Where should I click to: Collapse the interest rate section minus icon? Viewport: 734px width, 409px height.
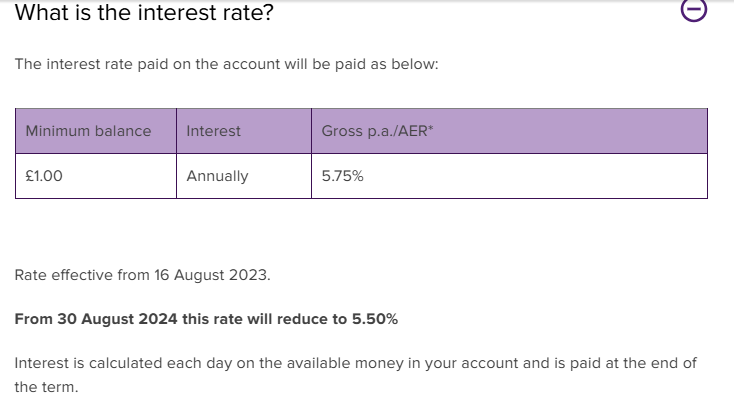click(x=693, y=9)
